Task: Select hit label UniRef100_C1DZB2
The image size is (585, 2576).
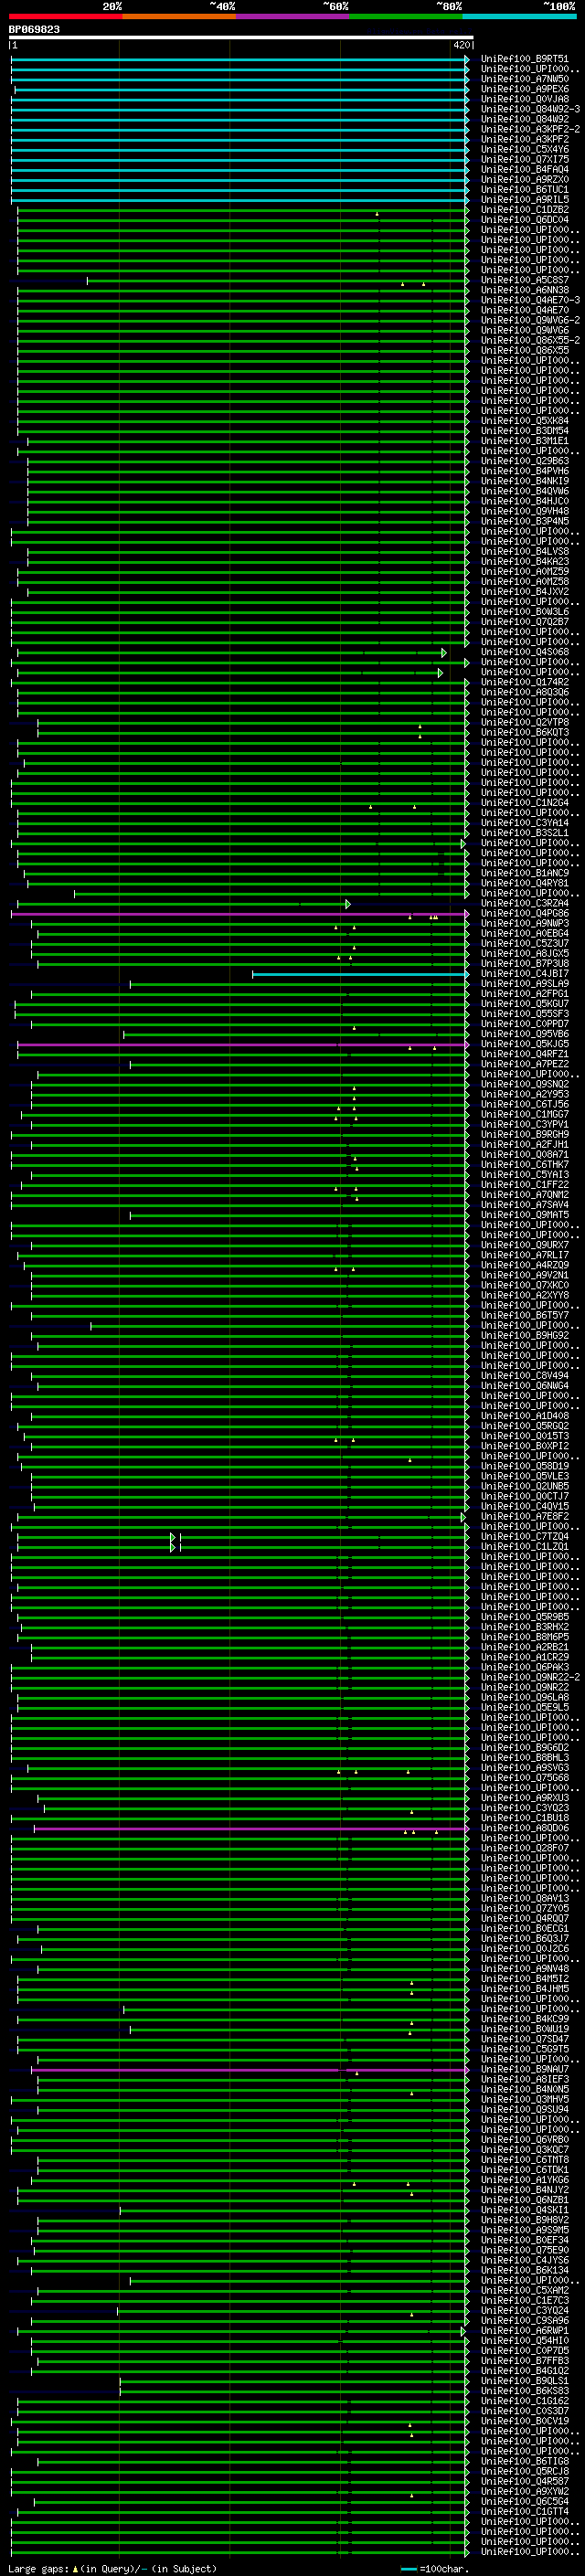Action: tap(524, 210)
